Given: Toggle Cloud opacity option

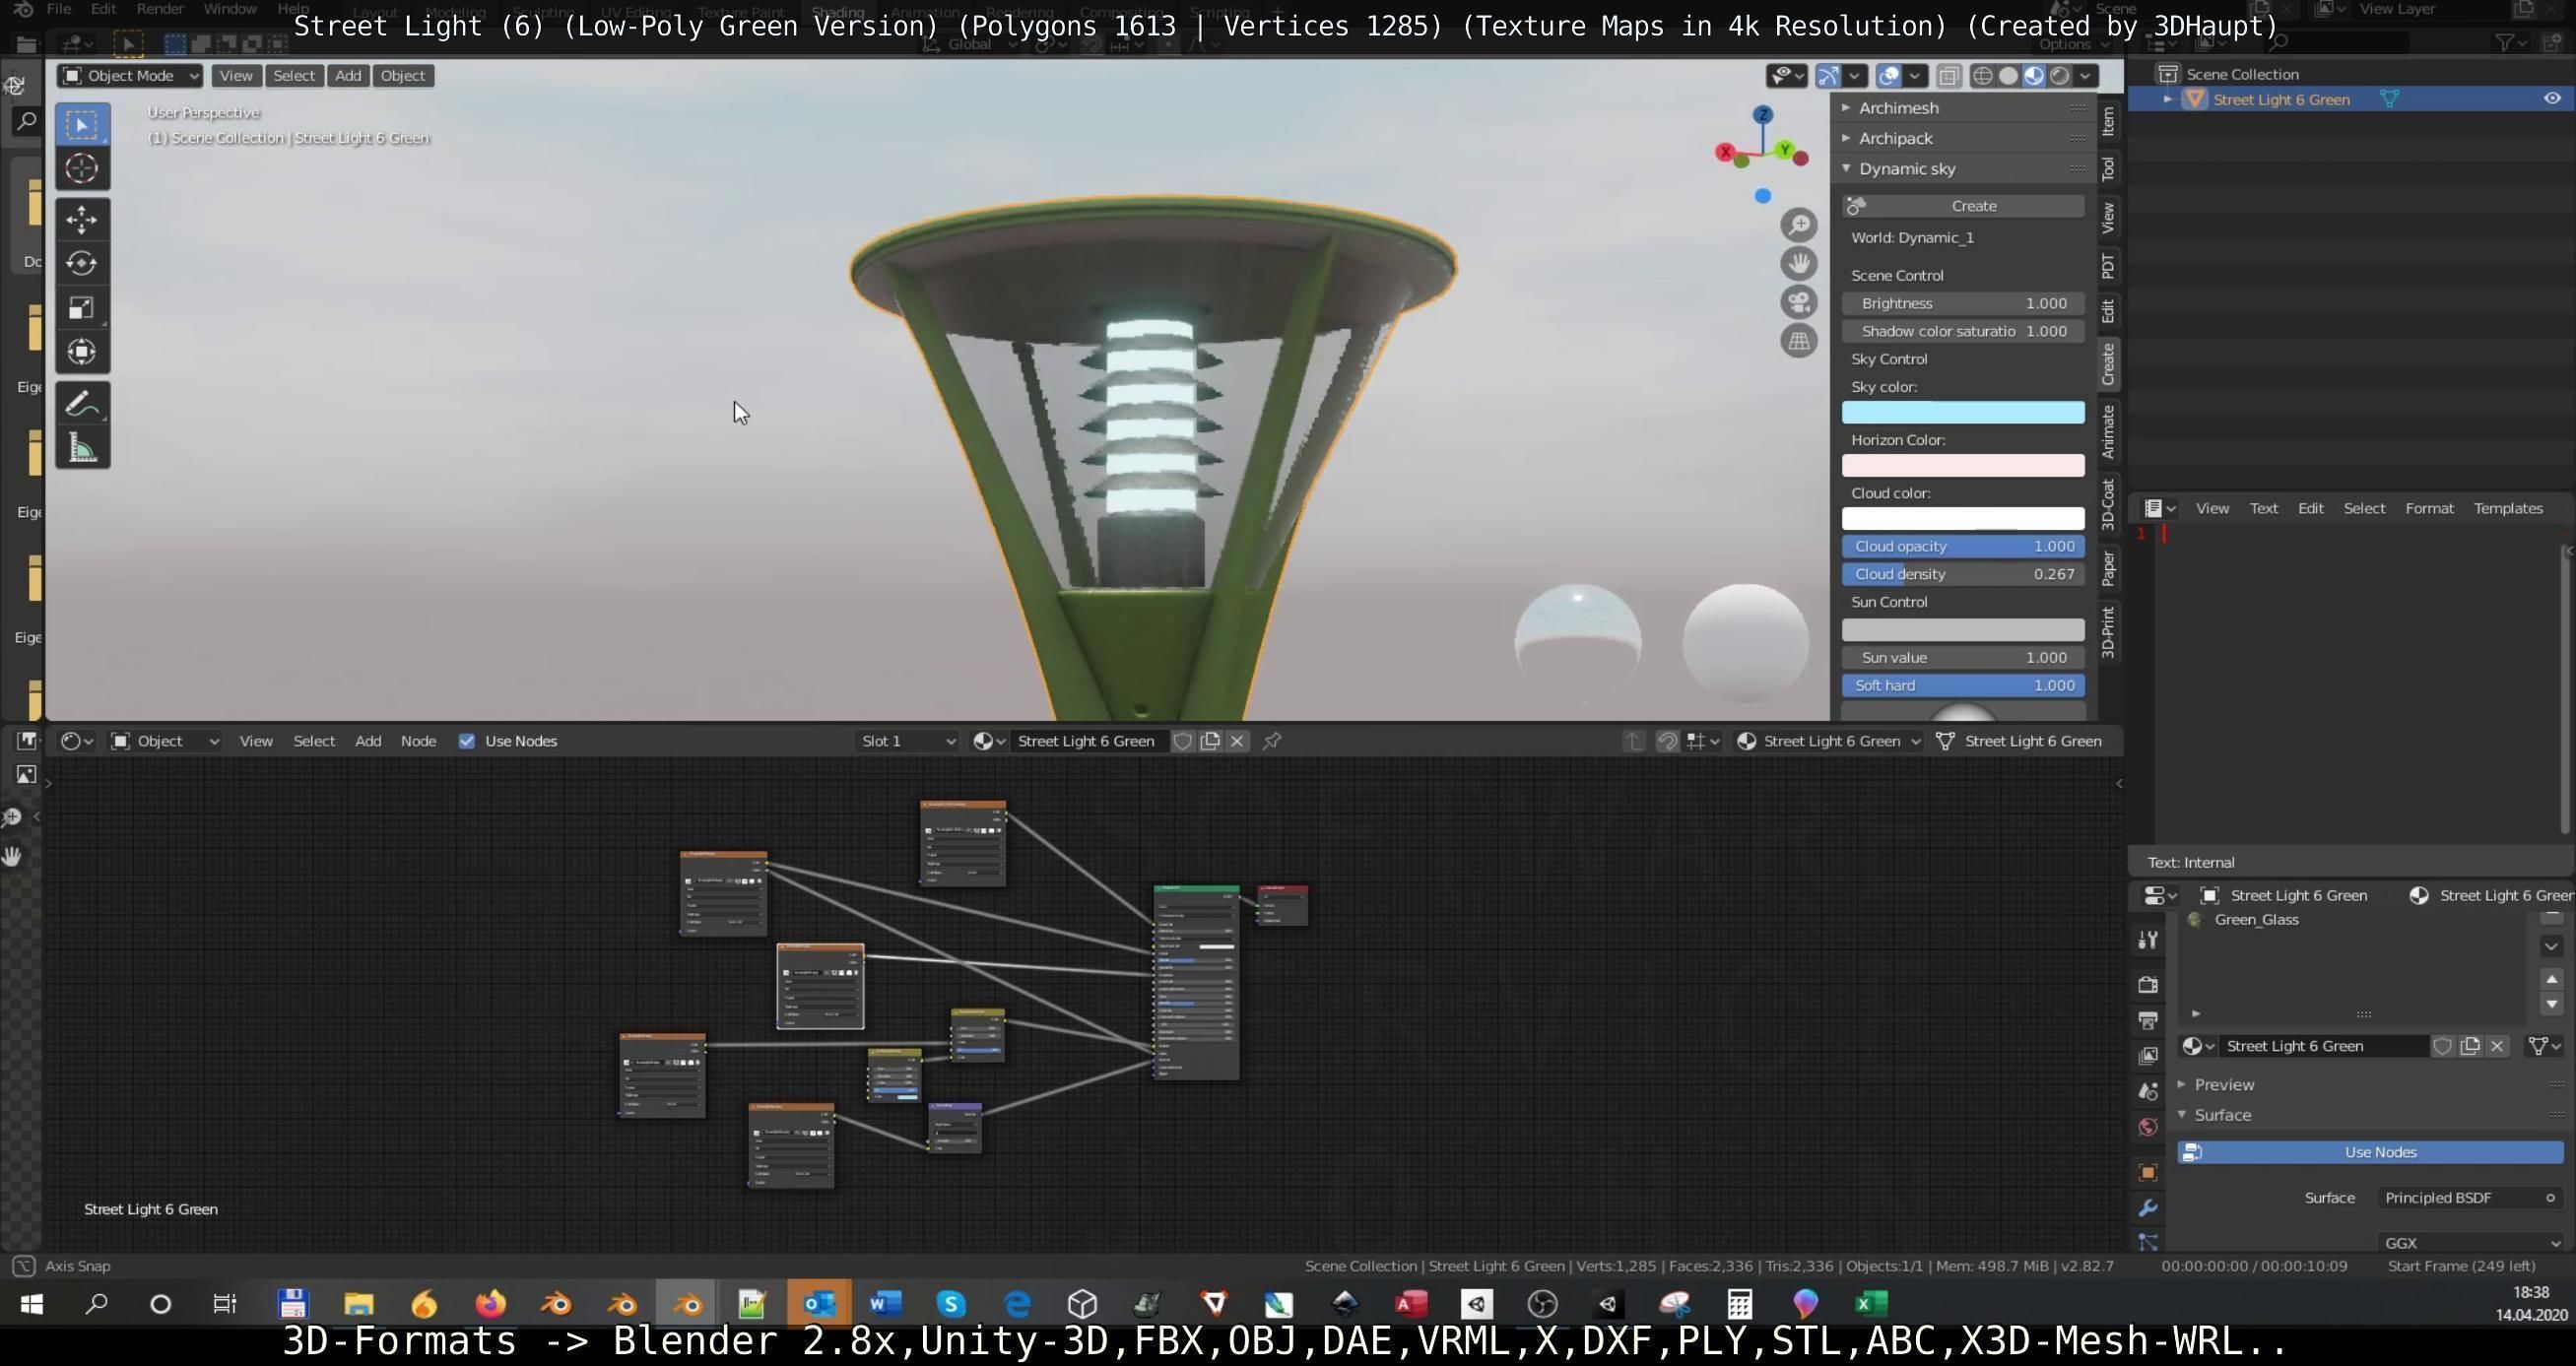Looking at the screenshot, I should (1963, 546).
